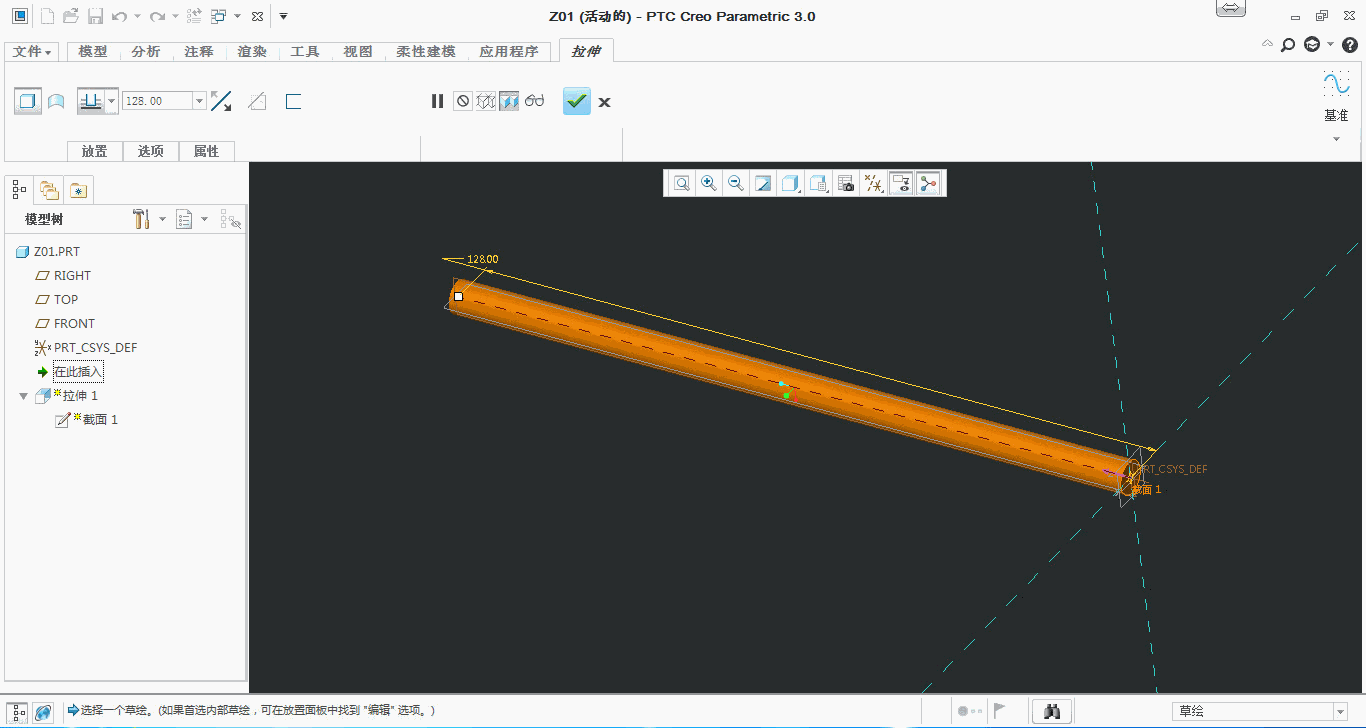
Task: Click the refit view icon
Action: tap(682, 183)
